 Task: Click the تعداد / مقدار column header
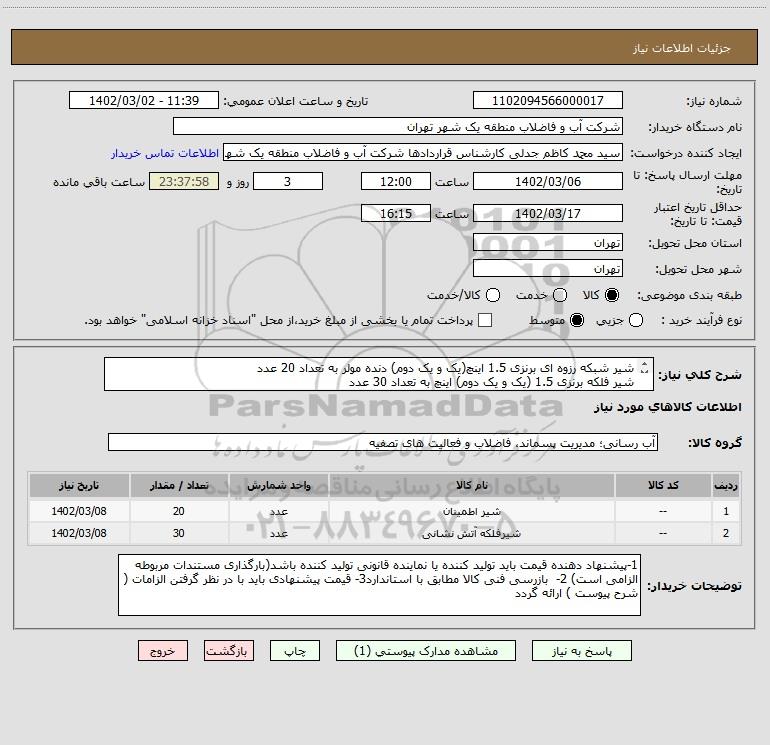point(179,485)
